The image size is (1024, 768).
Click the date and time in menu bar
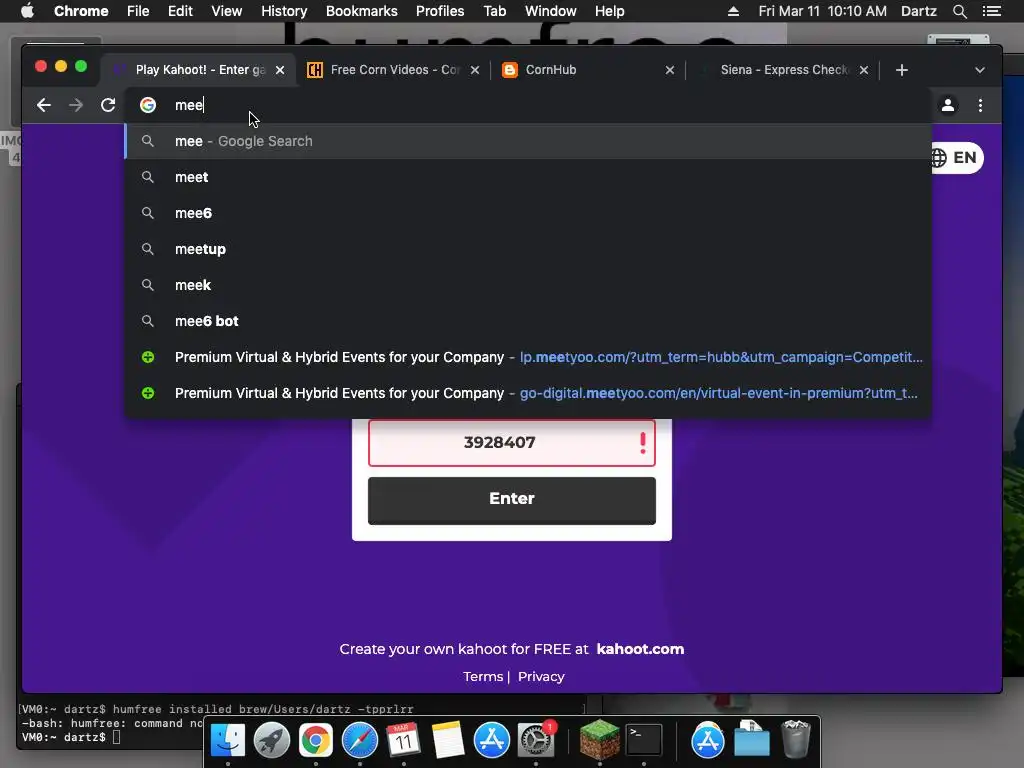pos(822,11)
